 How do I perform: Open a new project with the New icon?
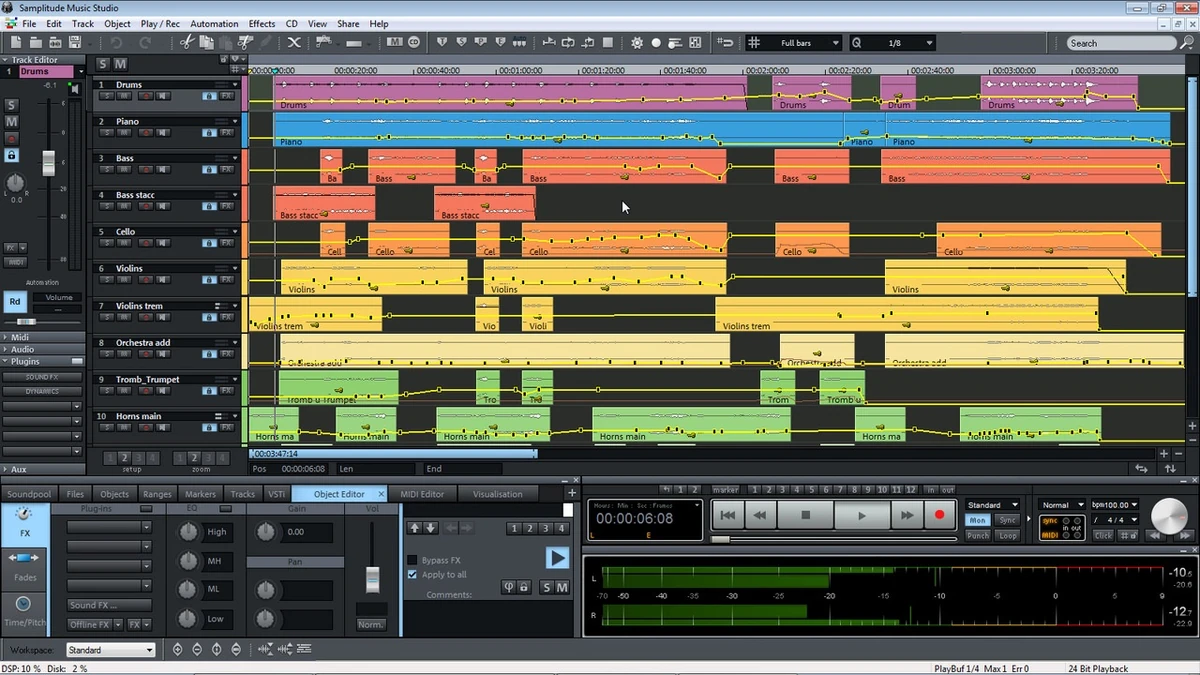point(15,42)
